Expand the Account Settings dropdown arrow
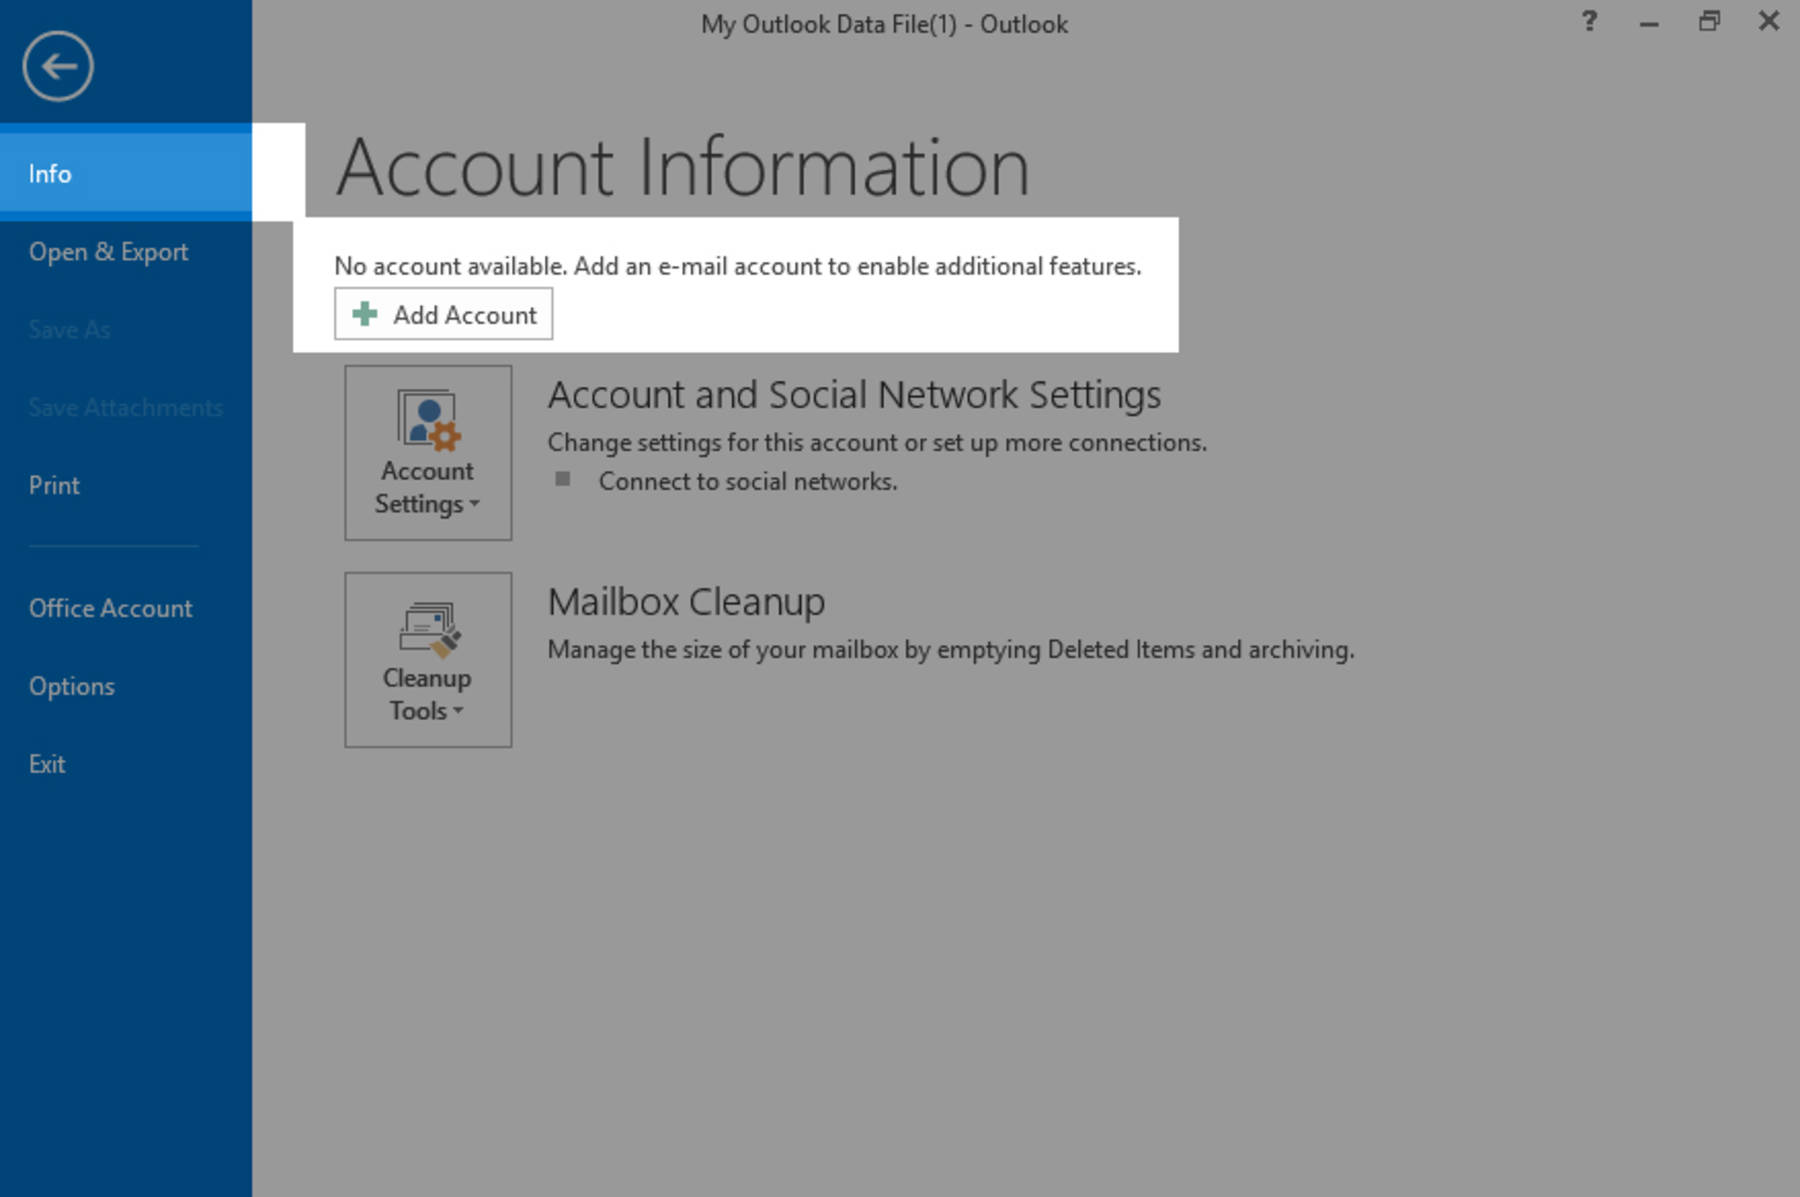Image resolution: width=1800 pixels, height=1197 pixels. (x=474, y=504)
